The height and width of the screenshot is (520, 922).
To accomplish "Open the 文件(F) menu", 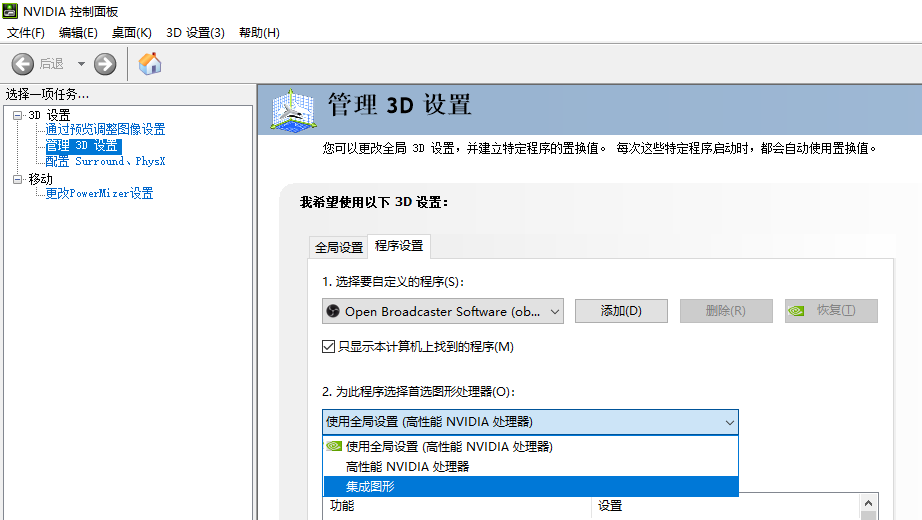I will coord(25,33).
